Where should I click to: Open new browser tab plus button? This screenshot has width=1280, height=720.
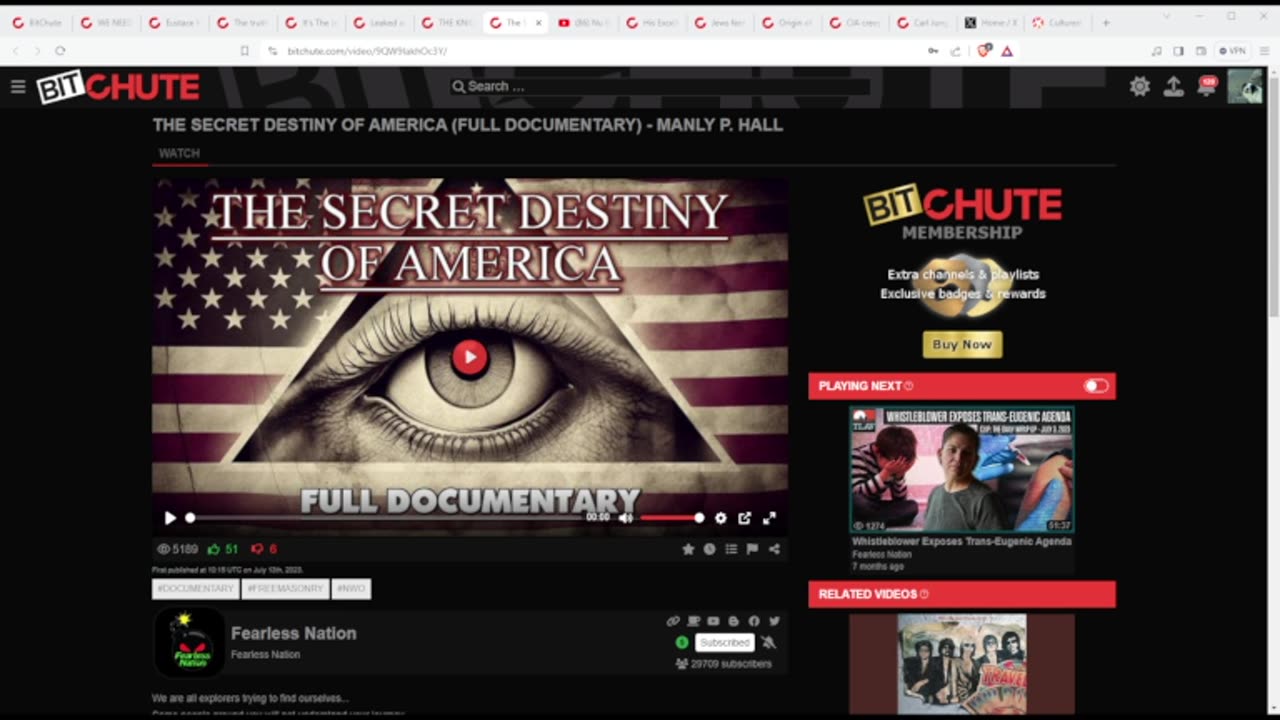[x=1106, y=22]
